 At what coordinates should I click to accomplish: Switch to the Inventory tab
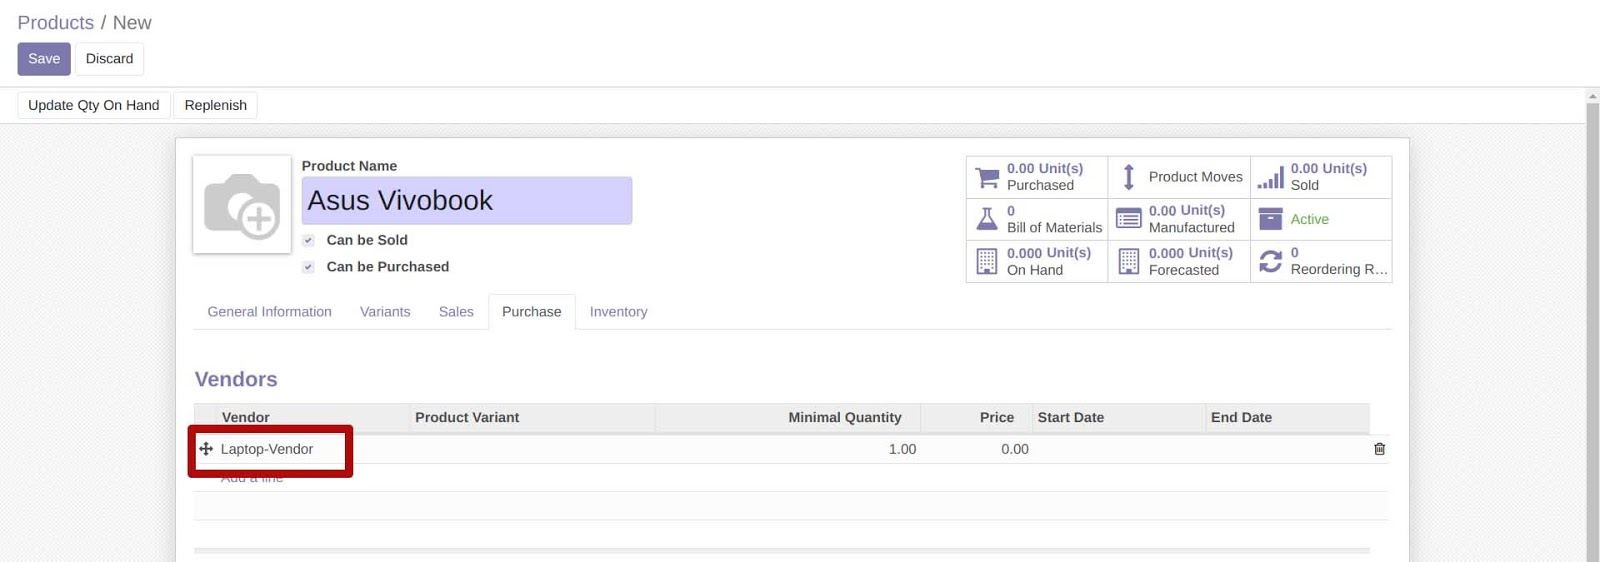pos(618,312)
